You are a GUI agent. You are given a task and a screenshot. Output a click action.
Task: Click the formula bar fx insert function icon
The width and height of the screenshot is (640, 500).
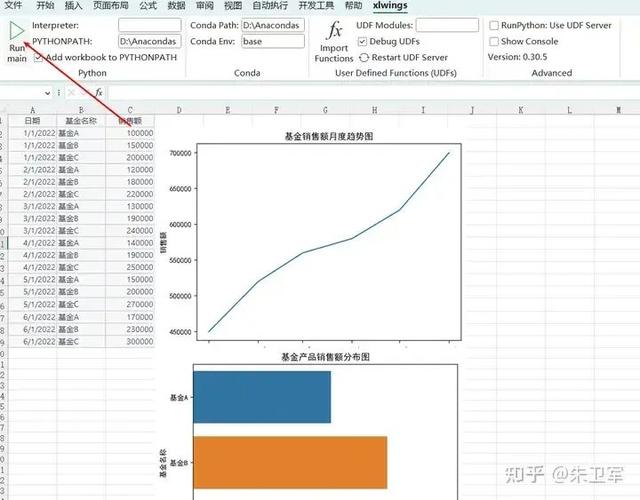click(99, 93)
